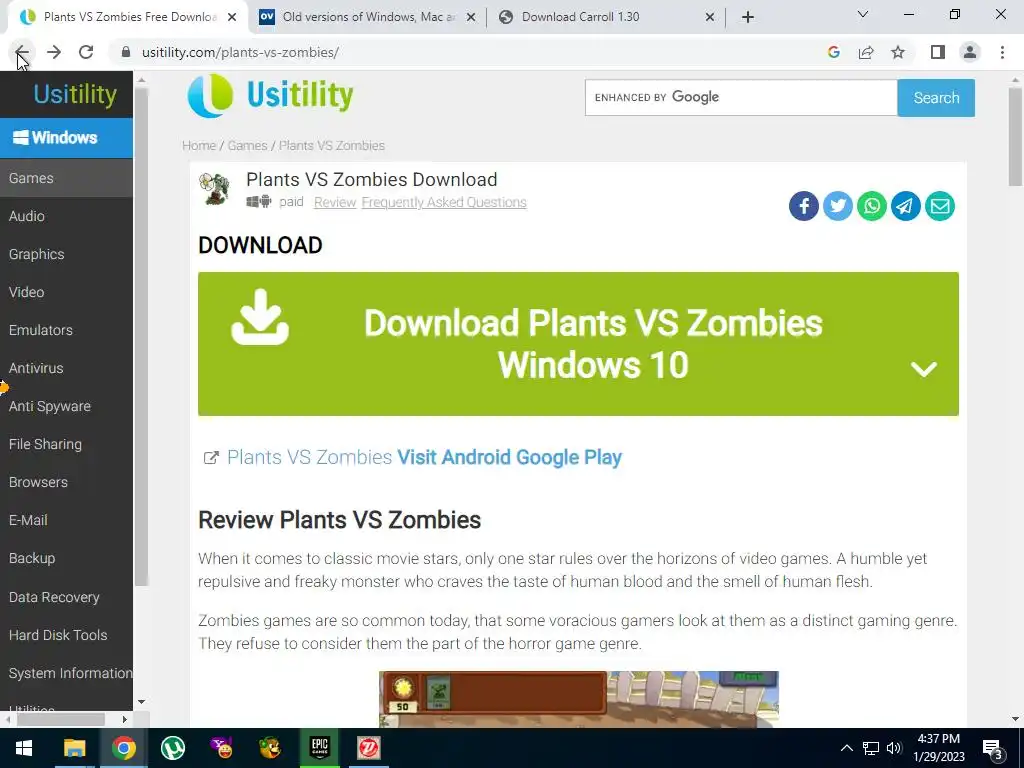Open the Audio category in sidebar
This screenshot has height=768, width=1024.
(x=66, y=216)
